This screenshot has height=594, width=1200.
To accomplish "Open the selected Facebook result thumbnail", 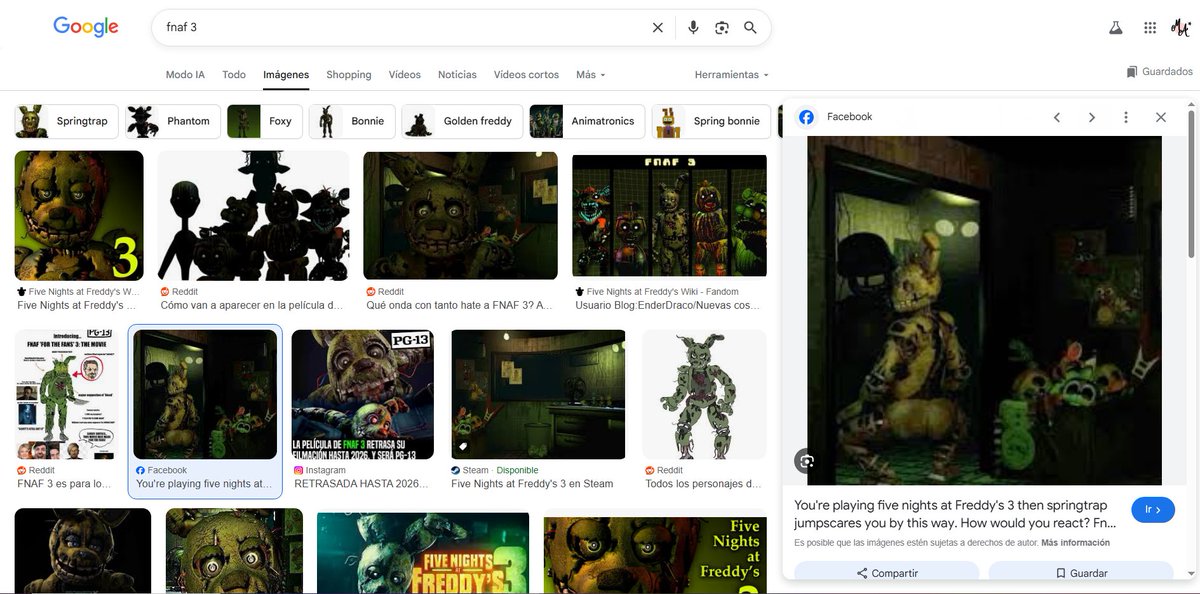I will [x=205, y=394].
